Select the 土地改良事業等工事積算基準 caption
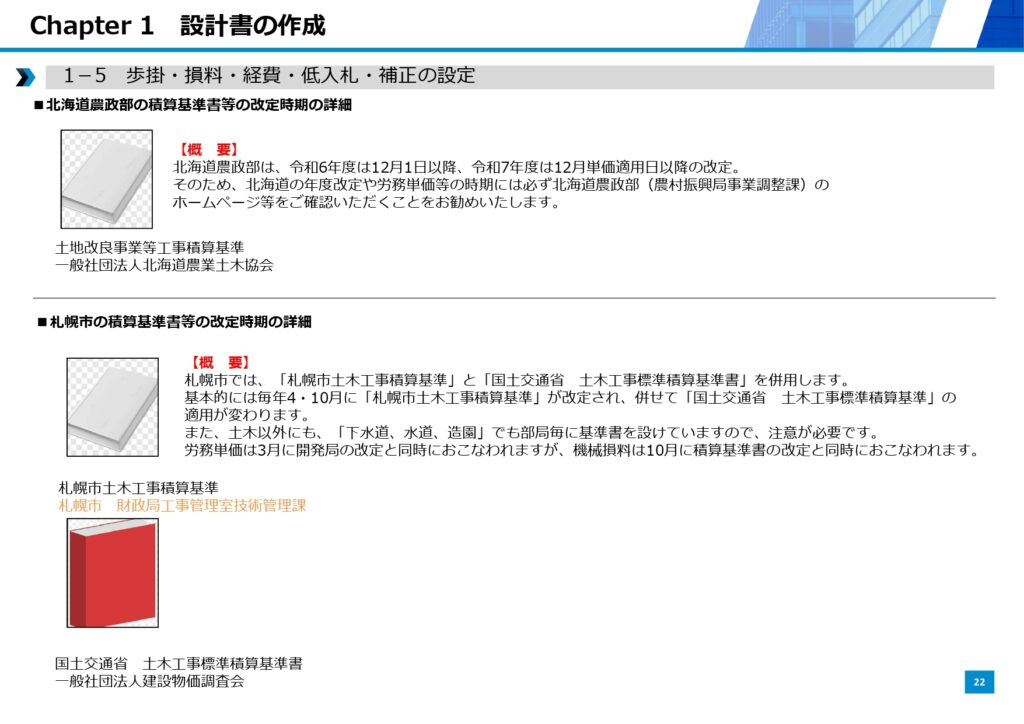The height and width of the screenshot is (724, 1024). 149,247
